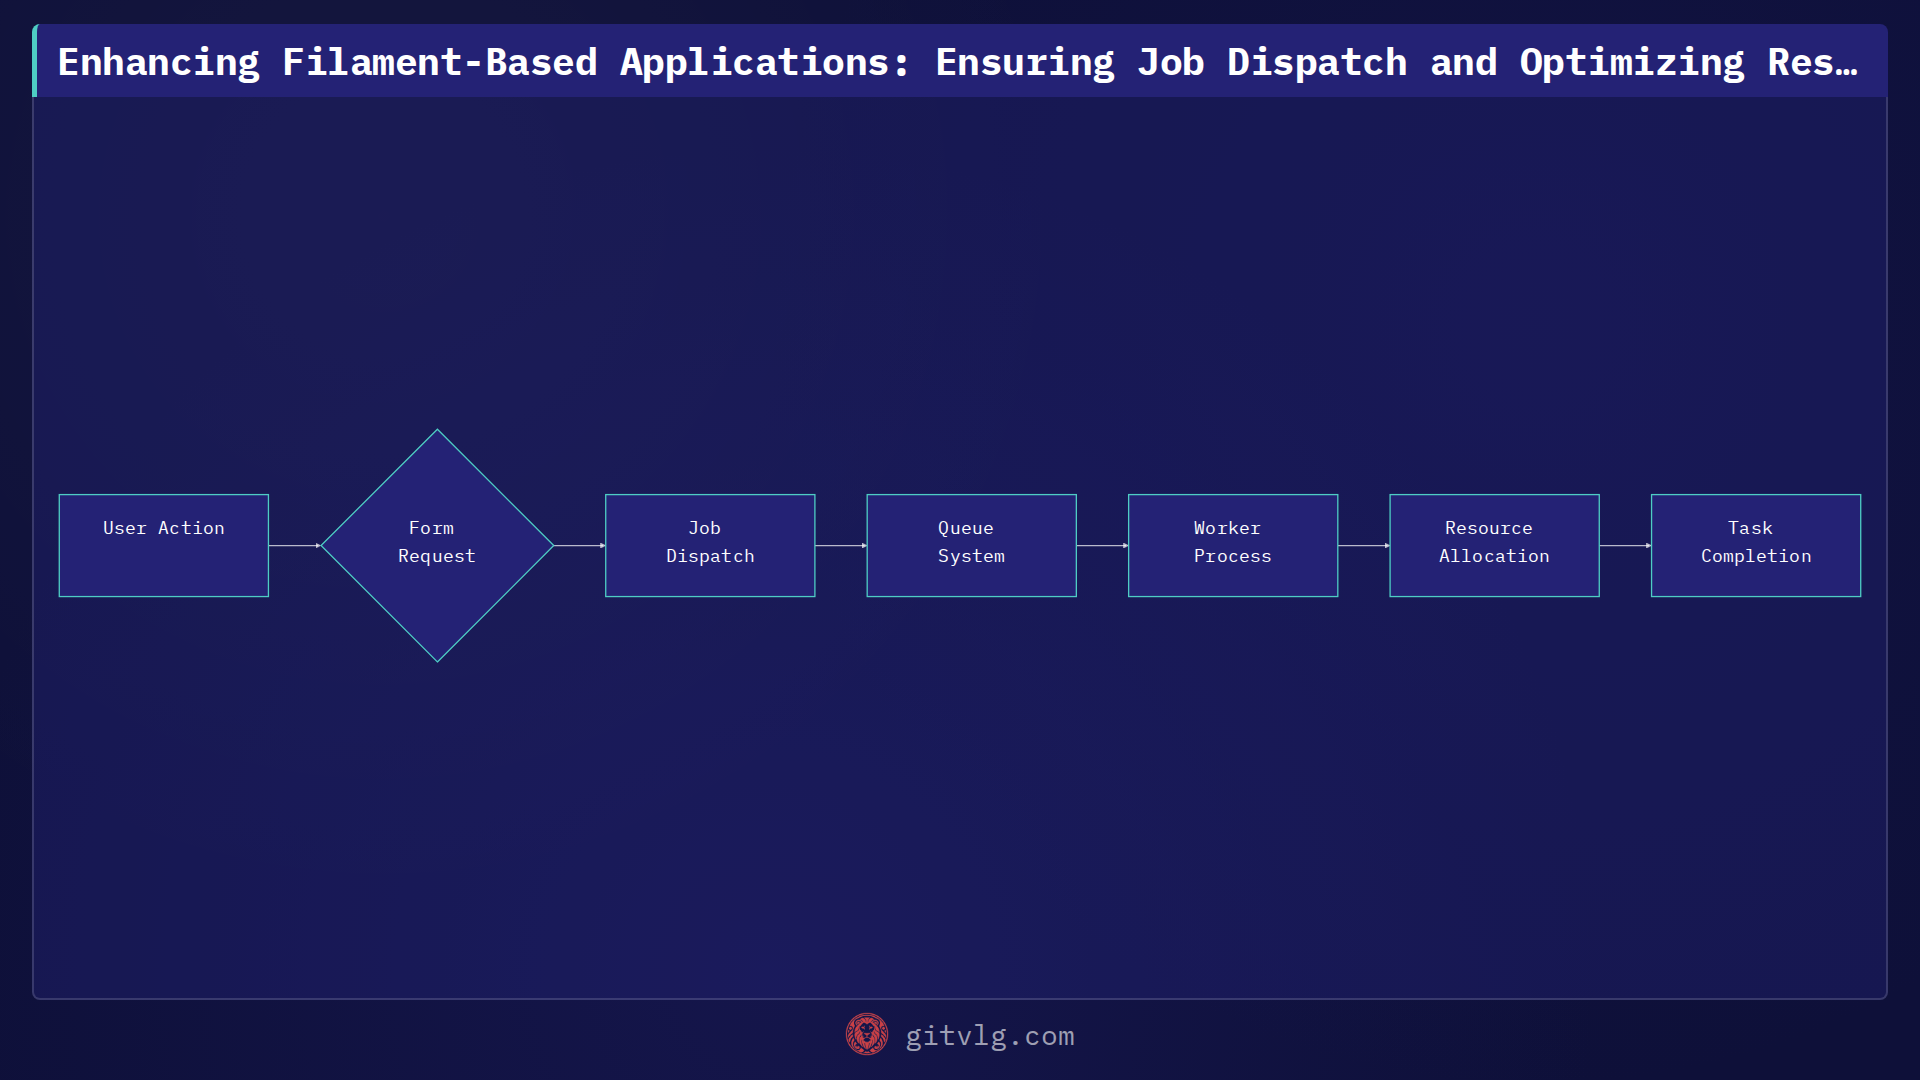Click the Job Dispatch box
The image size is (1920, 1080).
(x=710, y=546)
